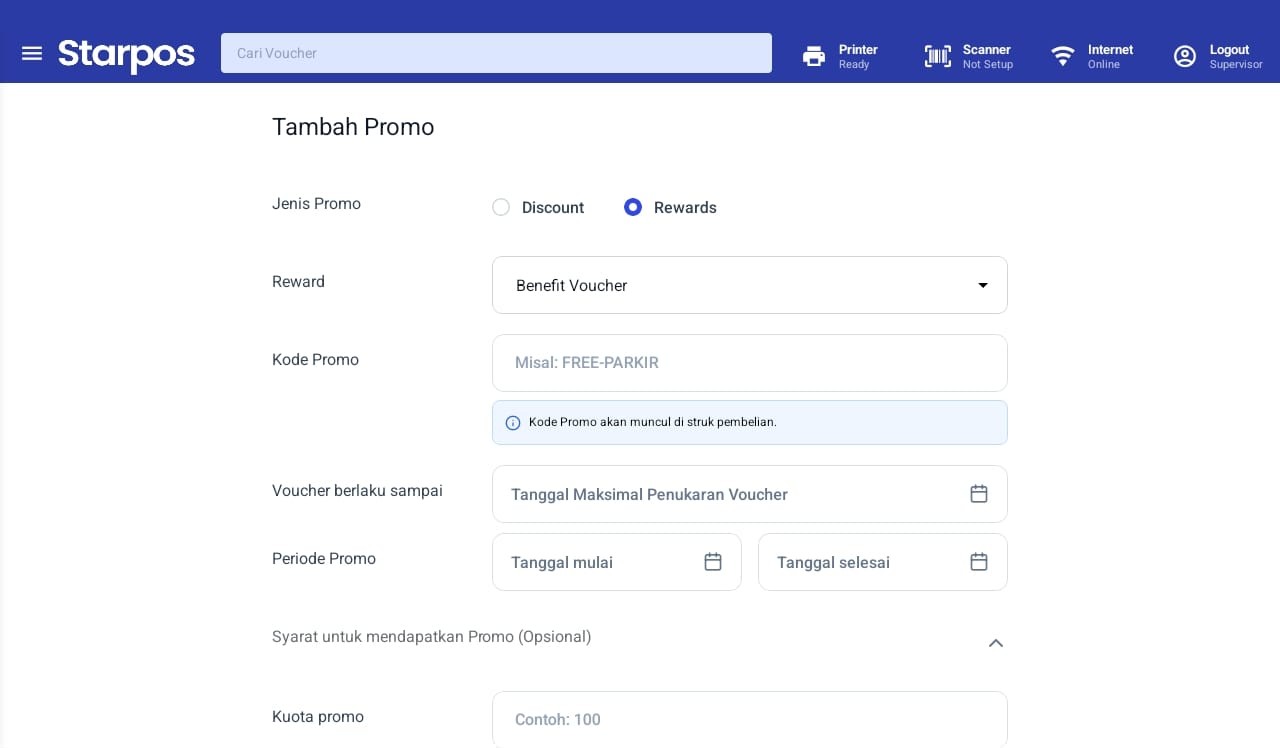Open calendar for voucher expiry date
The image size is (1280, 748).
pos(979,494)
